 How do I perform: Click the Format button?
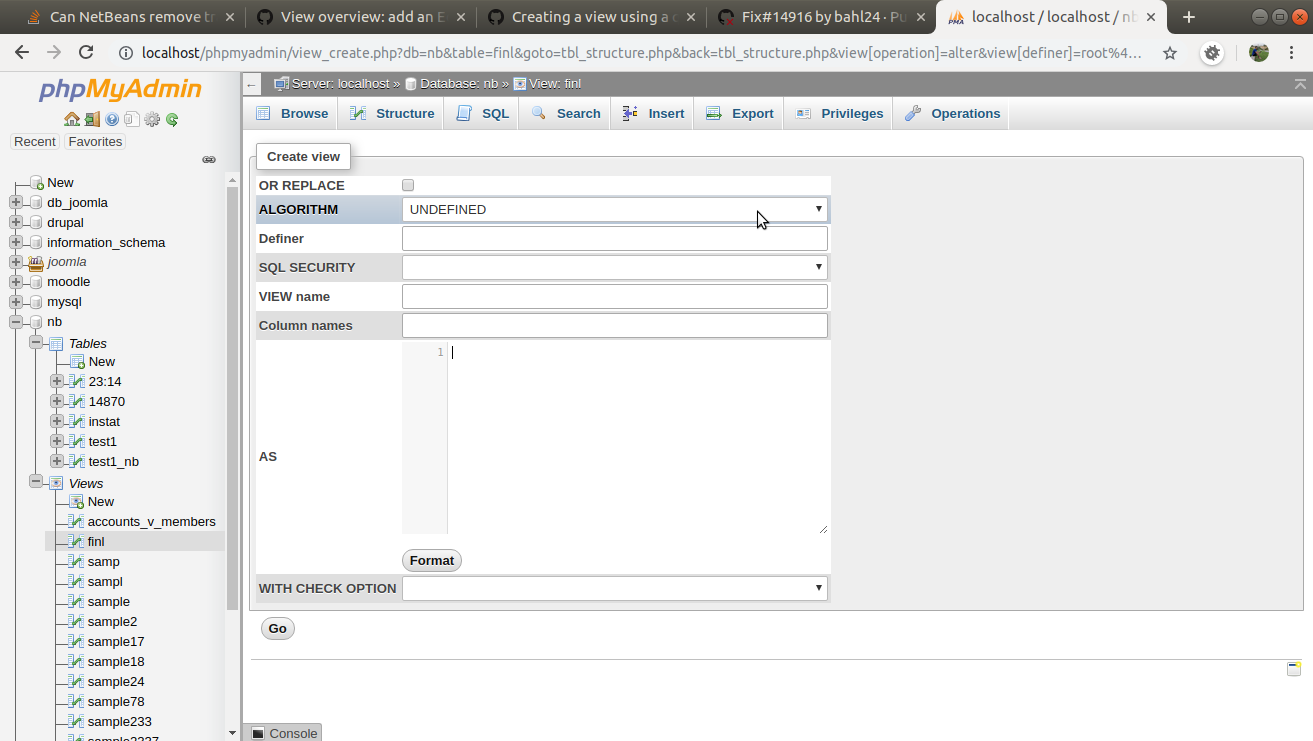432,560
